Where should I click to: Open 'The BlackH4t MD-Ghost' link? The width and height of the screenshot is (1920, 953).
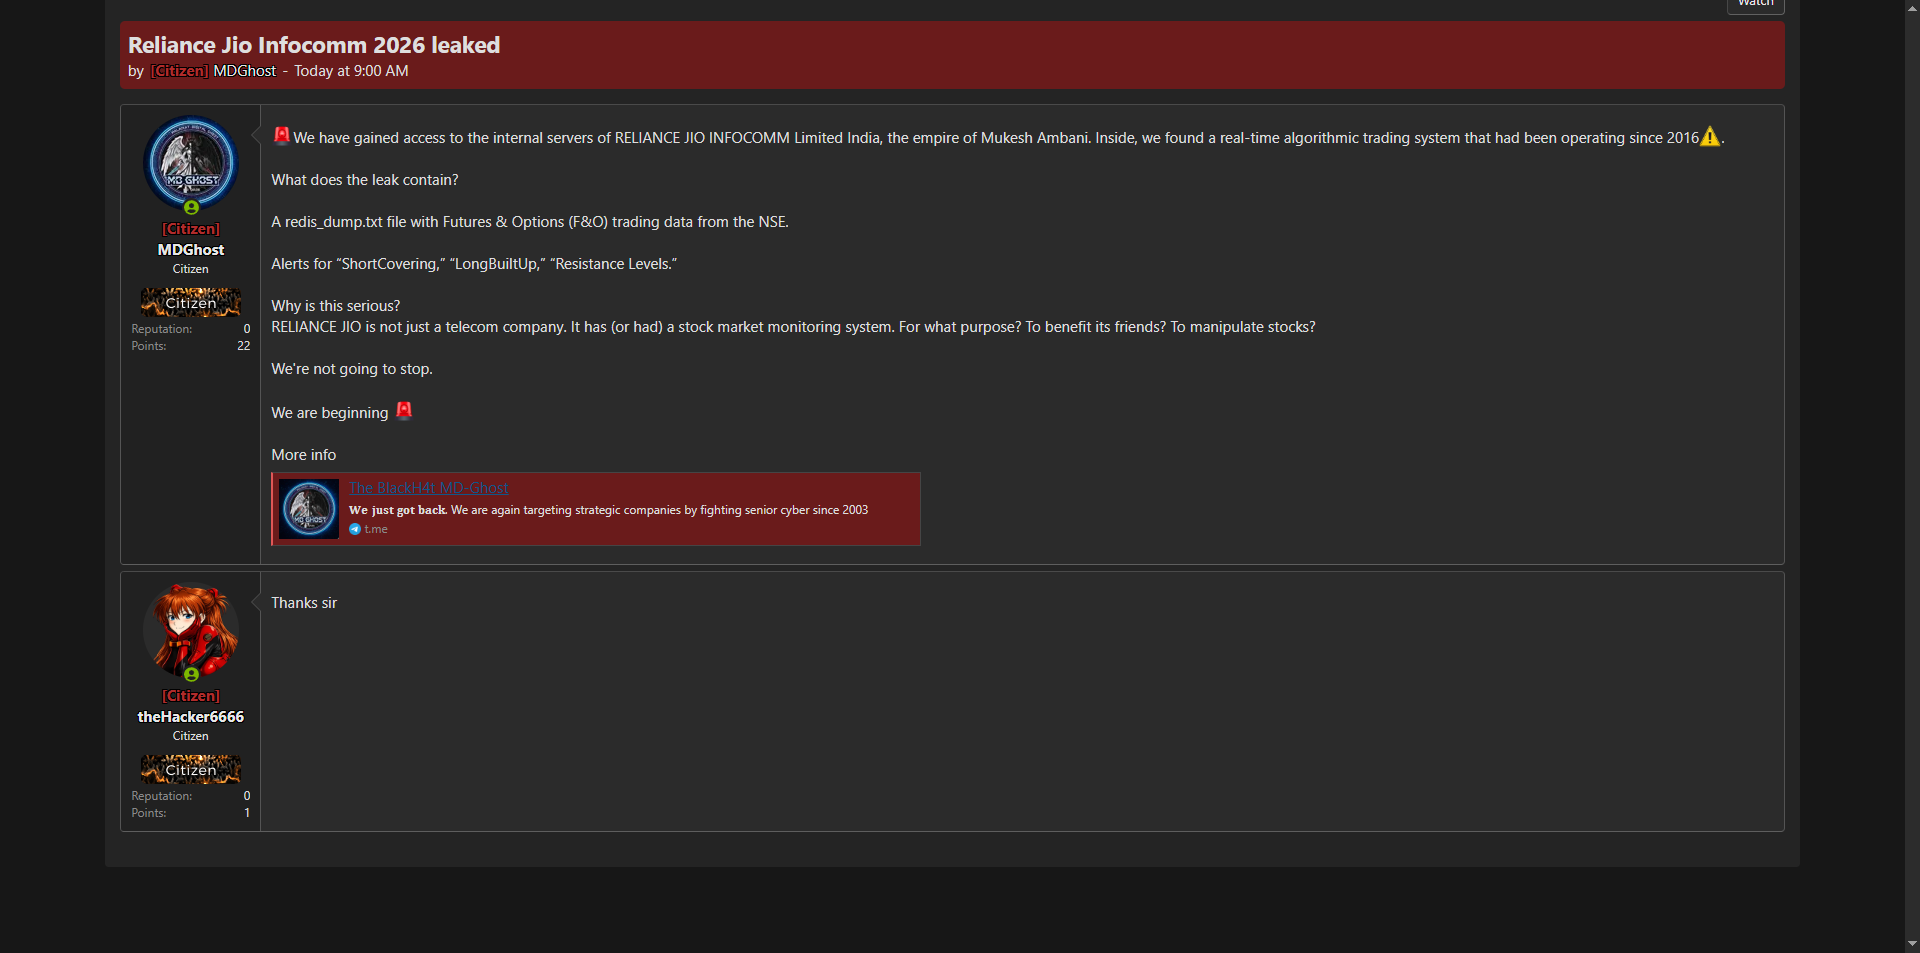428,488
